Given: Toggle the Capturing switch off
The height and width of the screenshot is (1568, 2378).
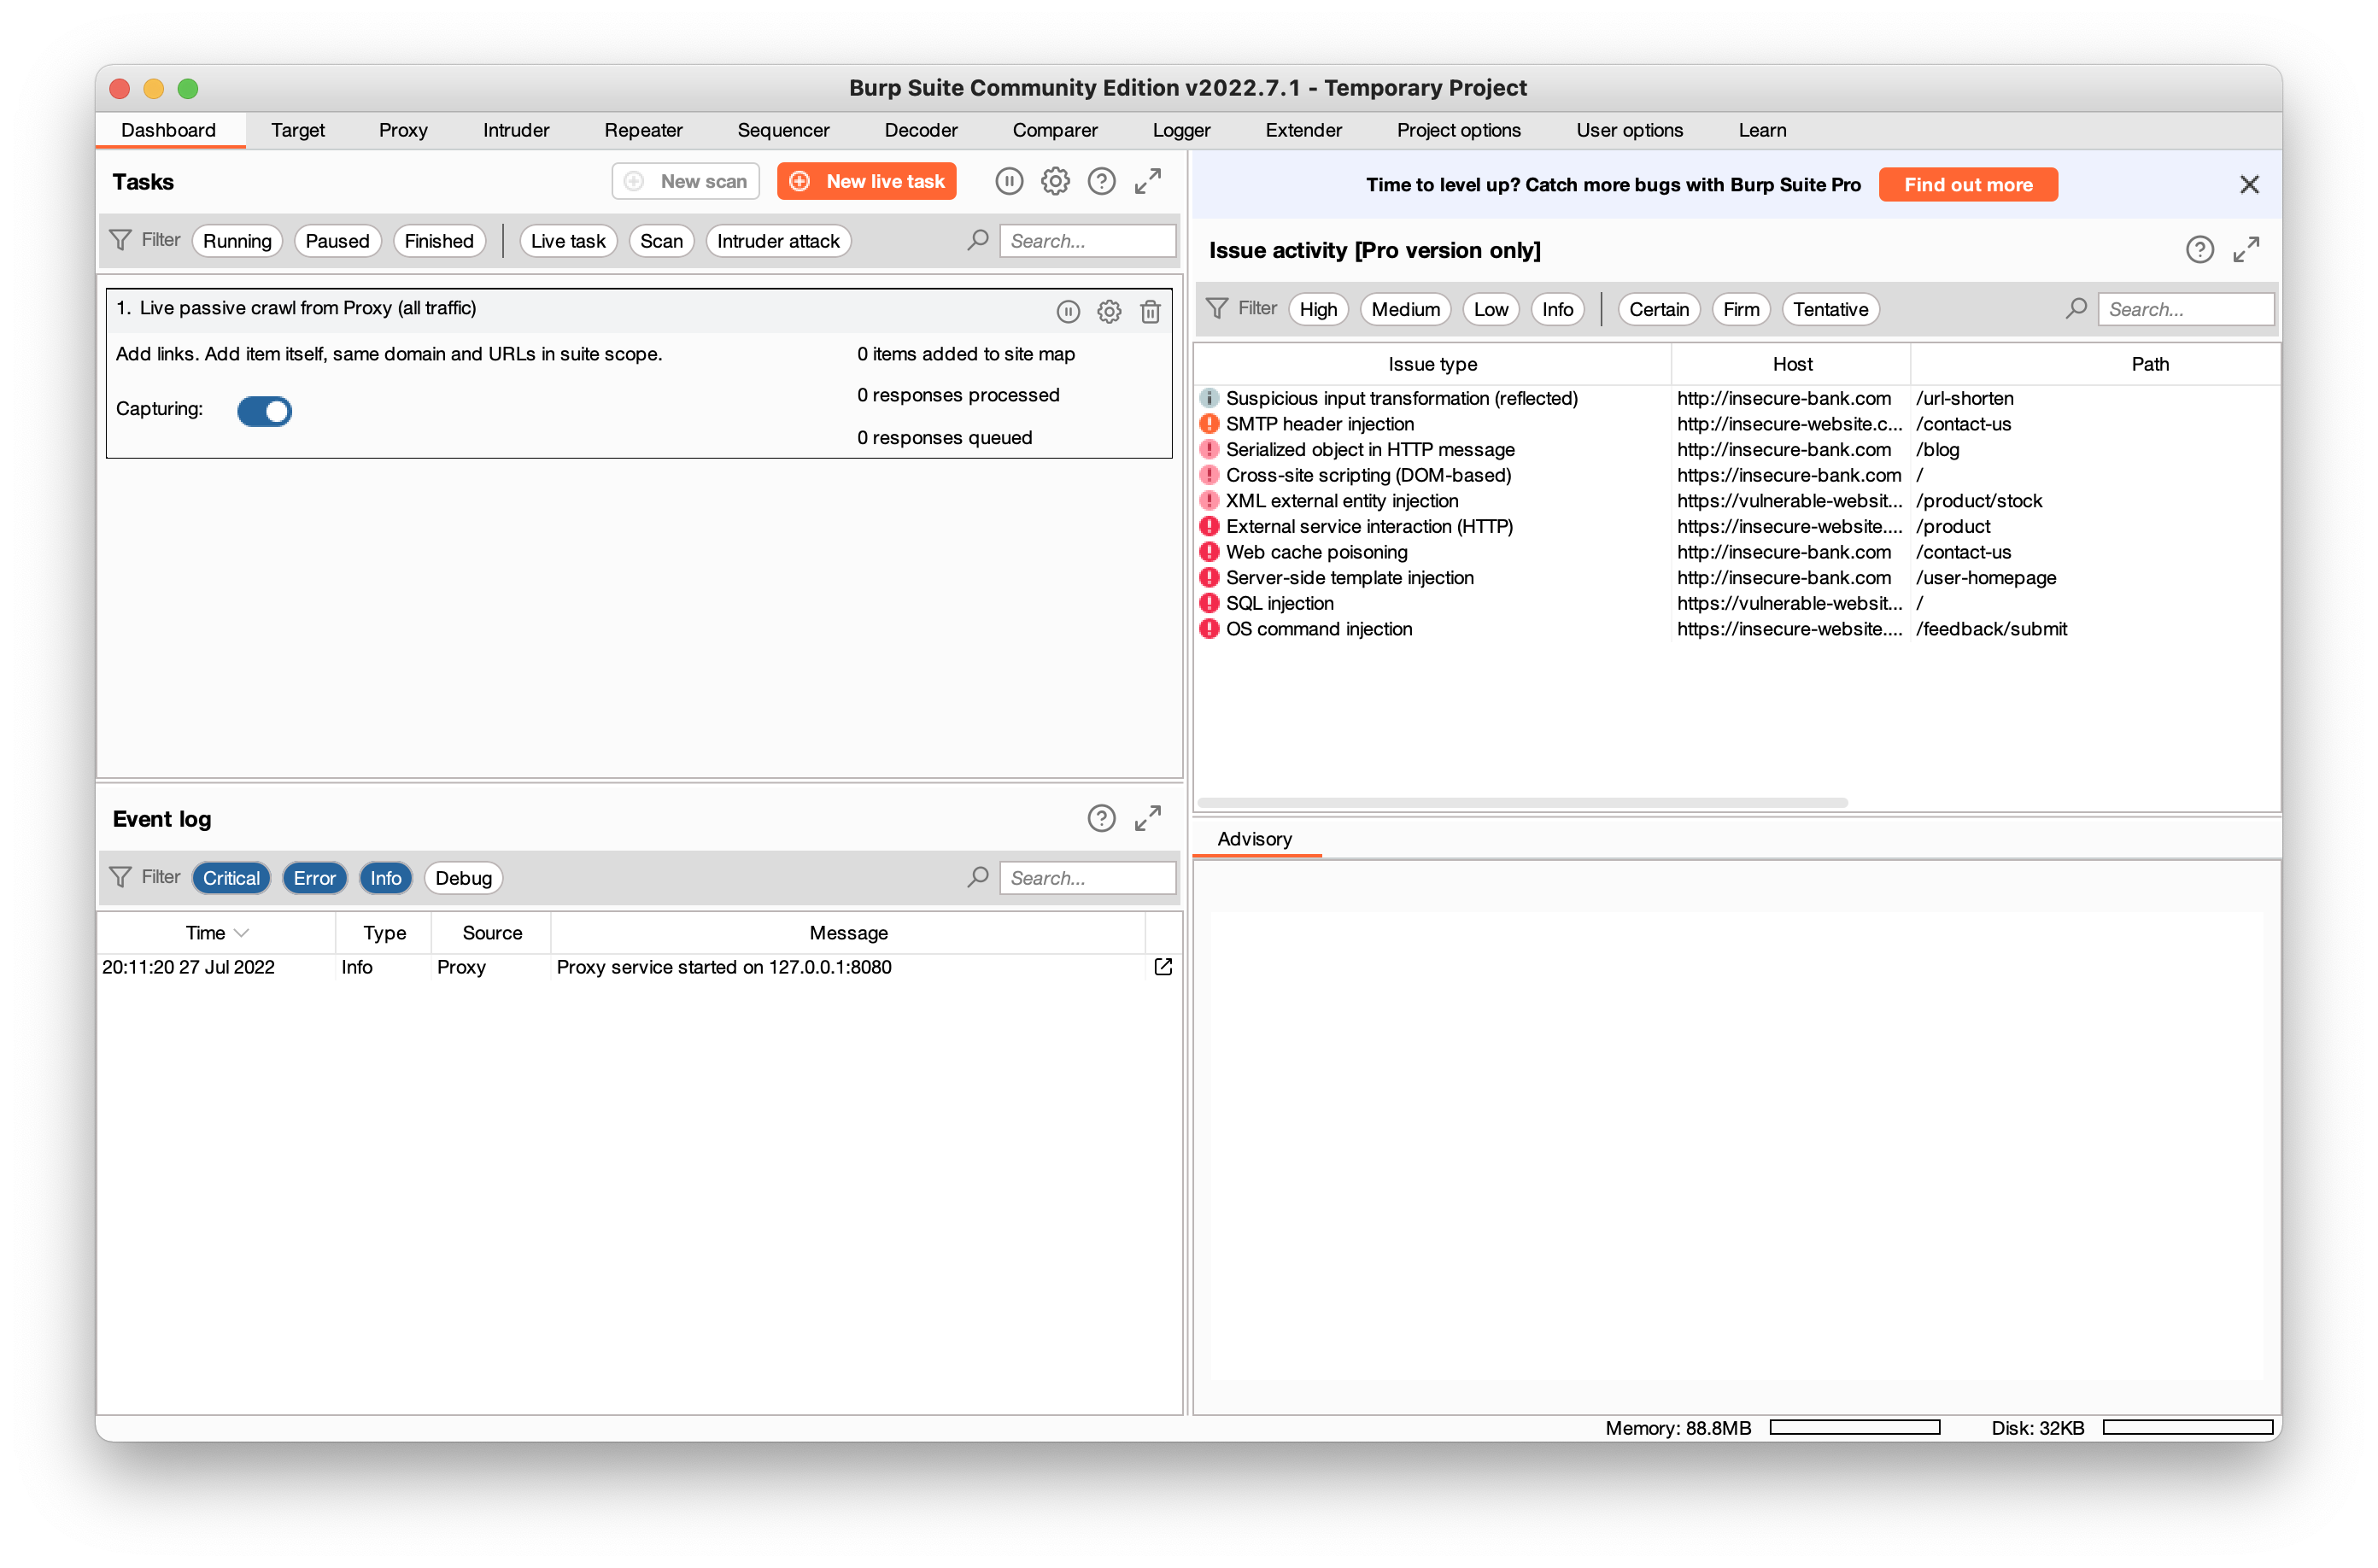Looking at the screenshot, I should [x=264, y=411].
